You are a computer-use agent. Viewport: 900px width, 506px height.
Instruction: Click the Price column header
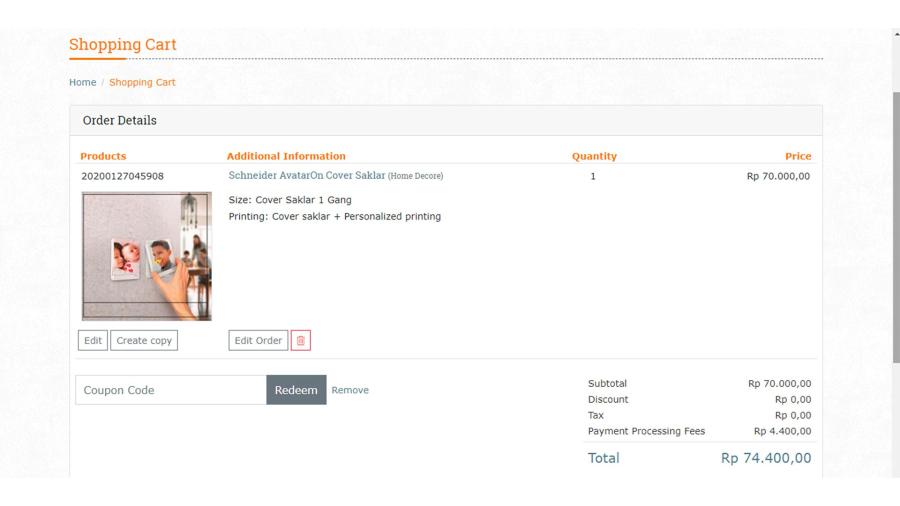pyautogui.click(x=798, y=156)
